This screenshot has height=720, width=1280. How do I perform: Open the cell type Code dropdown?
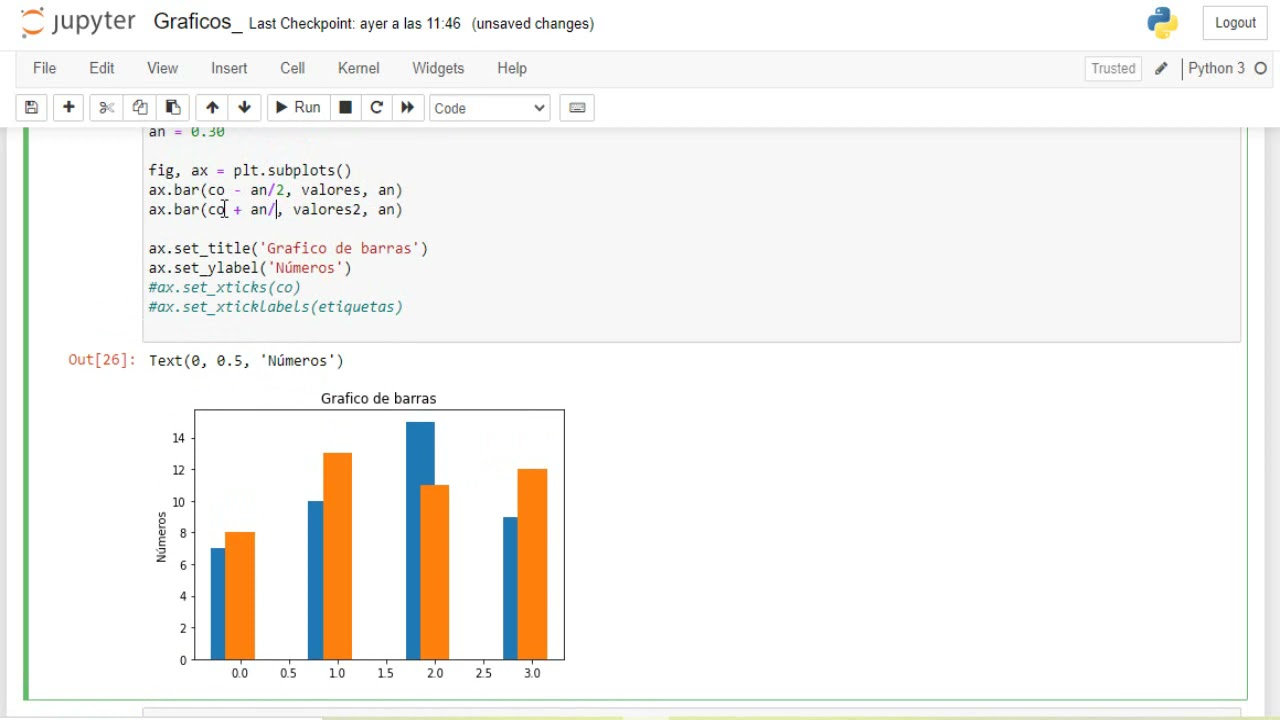(489, 108)
